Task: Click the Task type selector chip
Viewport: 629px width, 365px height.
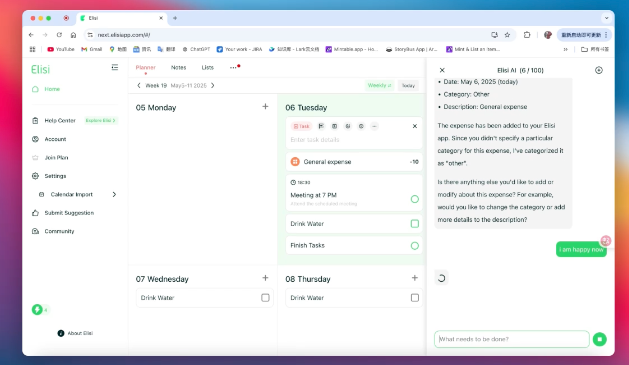Action: click(301, 126)
